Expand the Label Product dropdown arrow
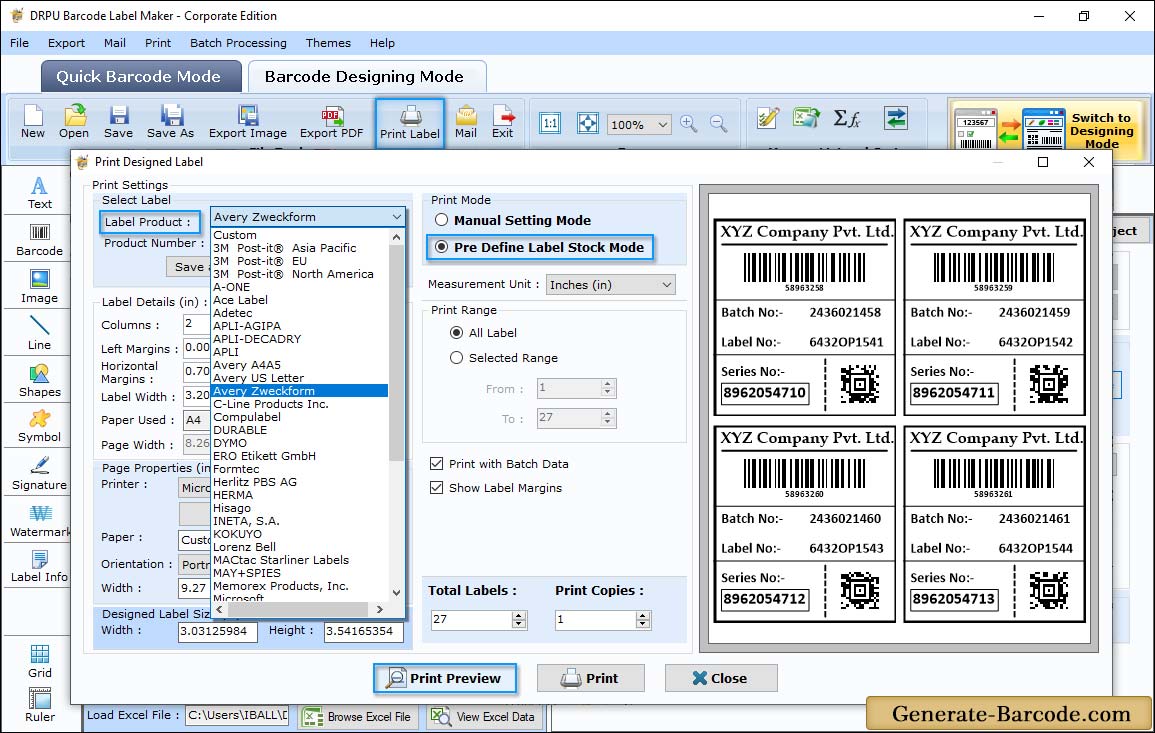 tap(397, 217)
